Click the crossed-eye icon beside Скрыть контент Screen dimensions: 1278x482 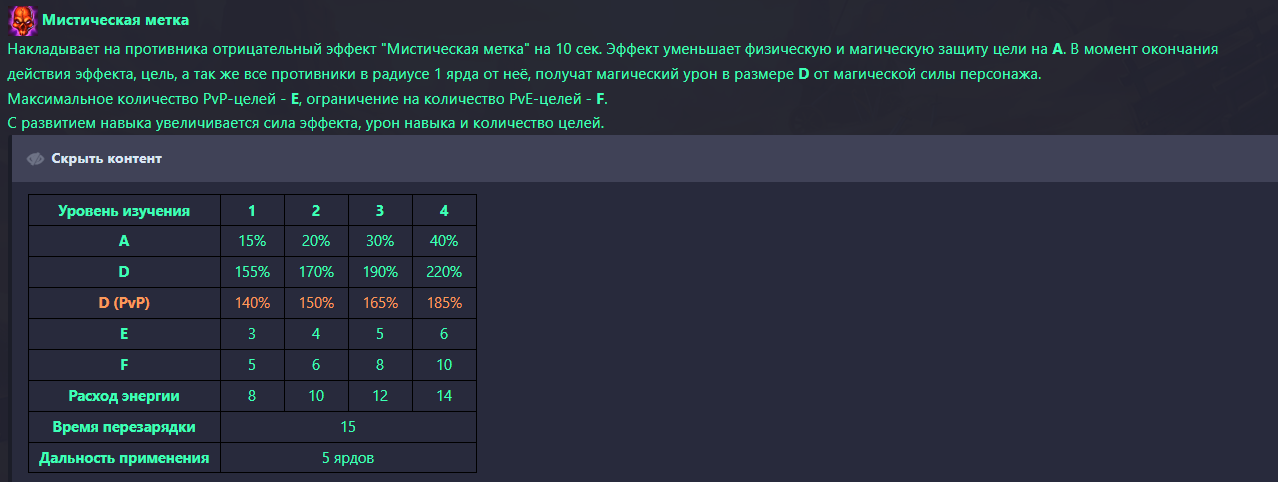tap(36, 159)
